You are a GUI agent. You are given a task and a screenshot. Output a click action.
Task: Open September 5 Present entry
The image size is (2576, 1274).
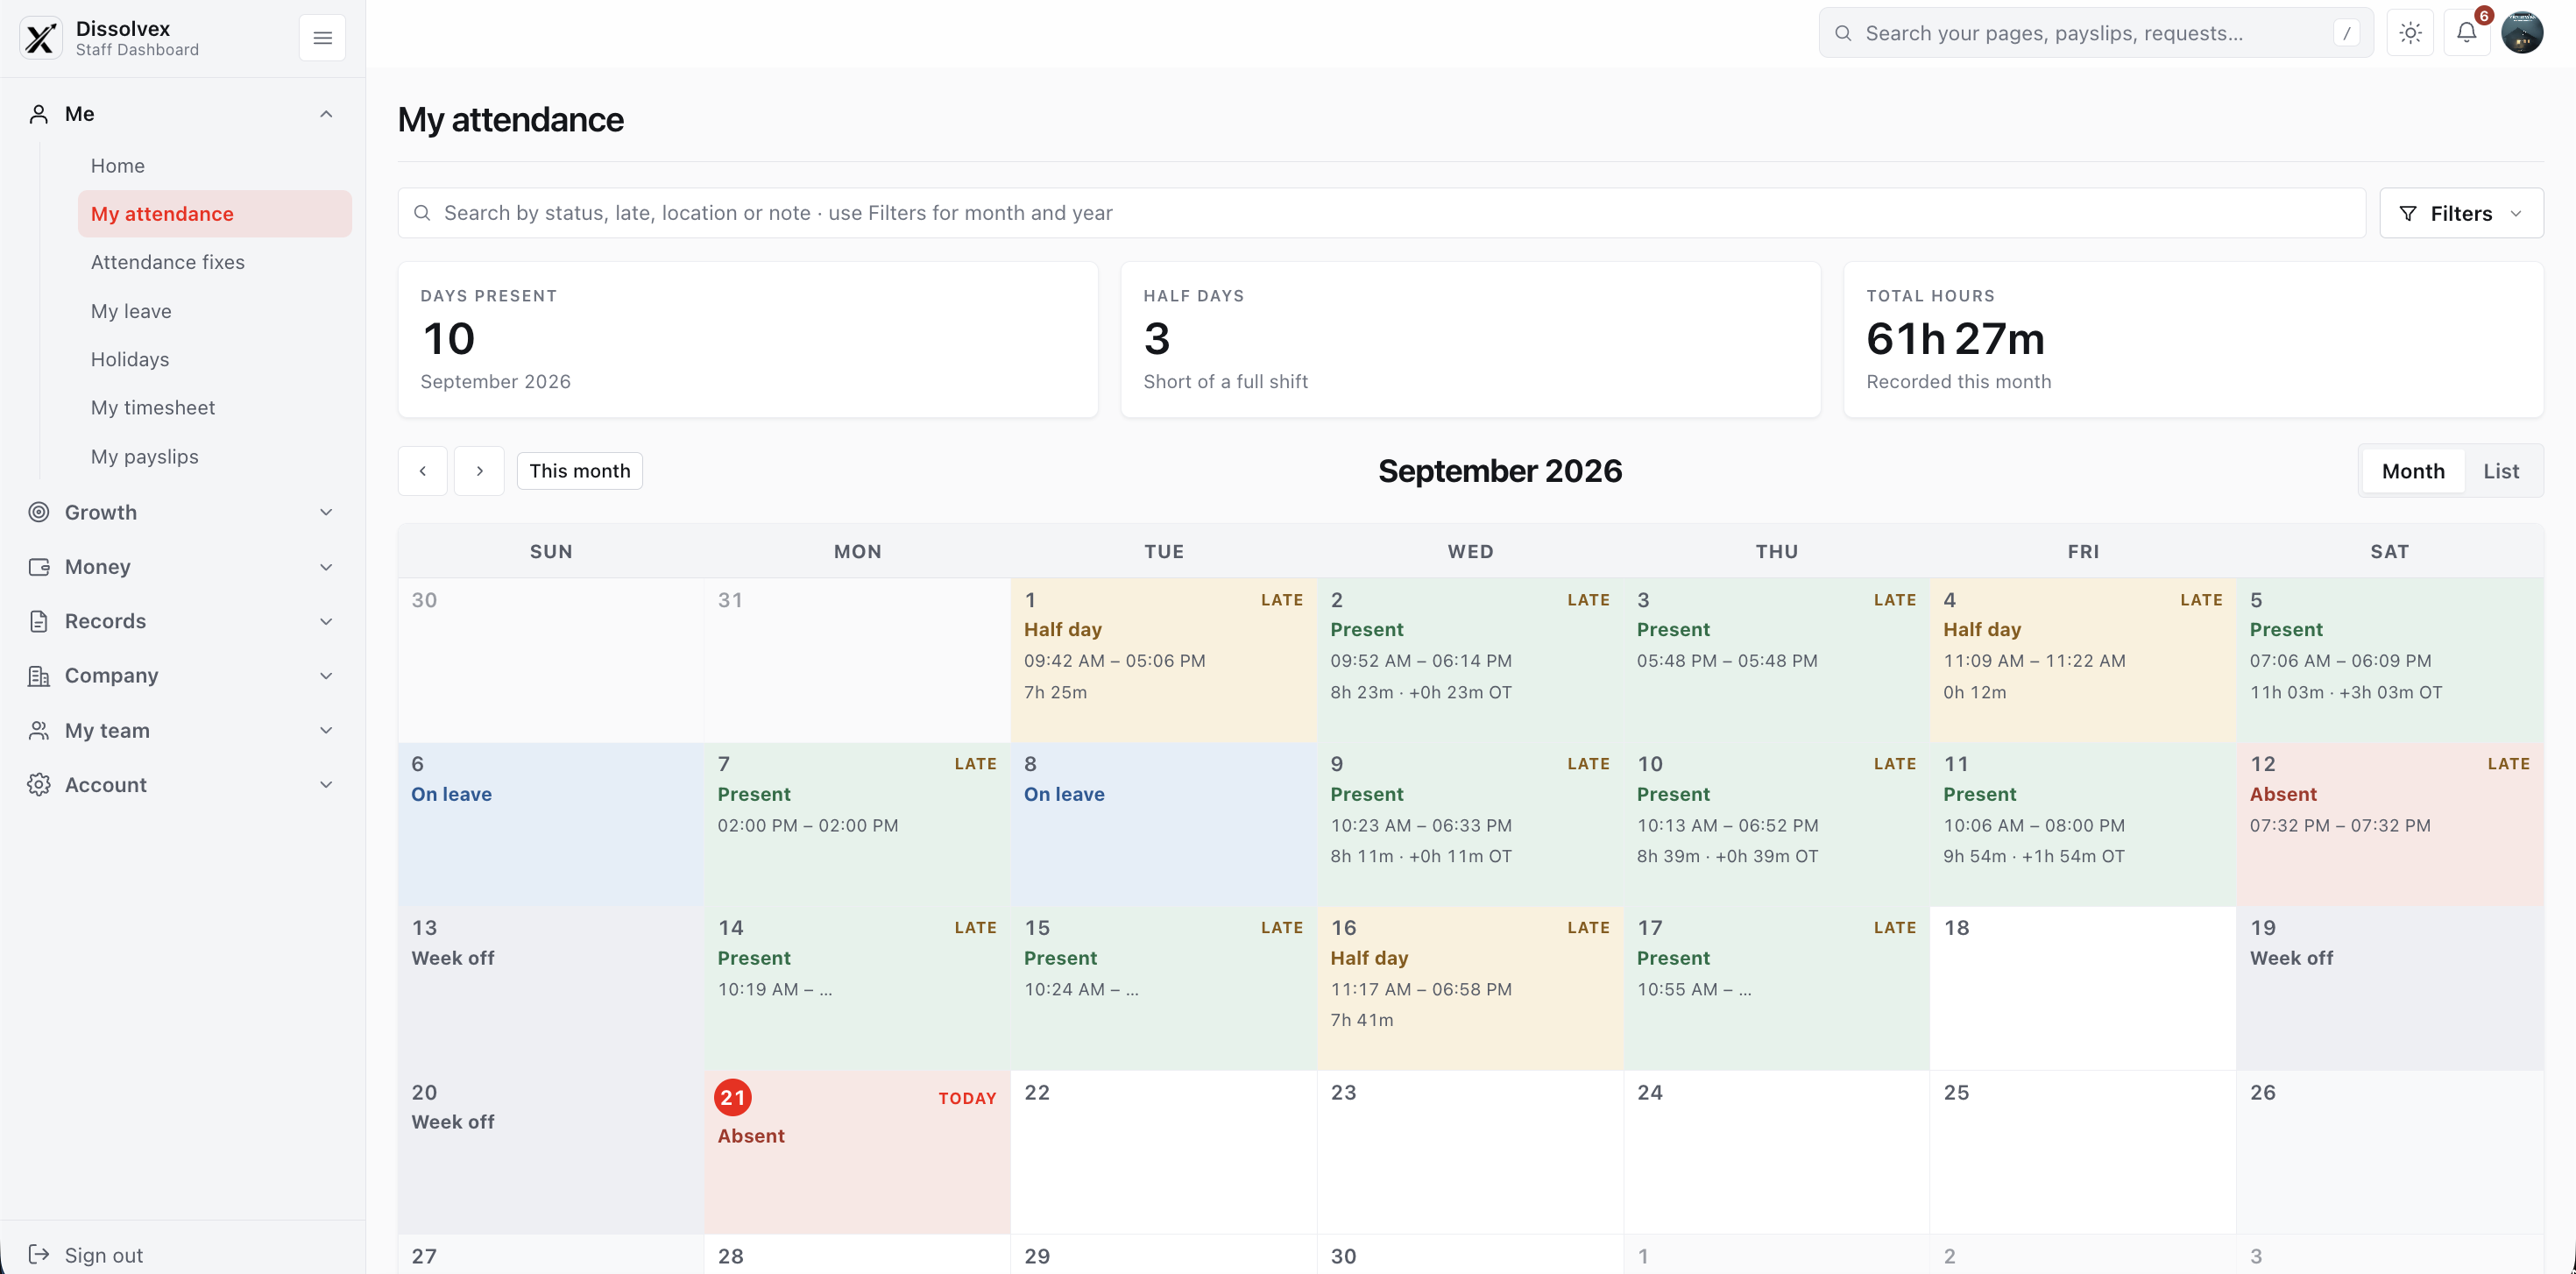[2390, 660]
